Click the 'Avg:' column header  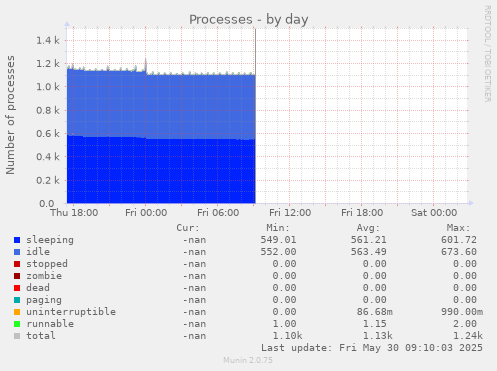click(368, 228)
